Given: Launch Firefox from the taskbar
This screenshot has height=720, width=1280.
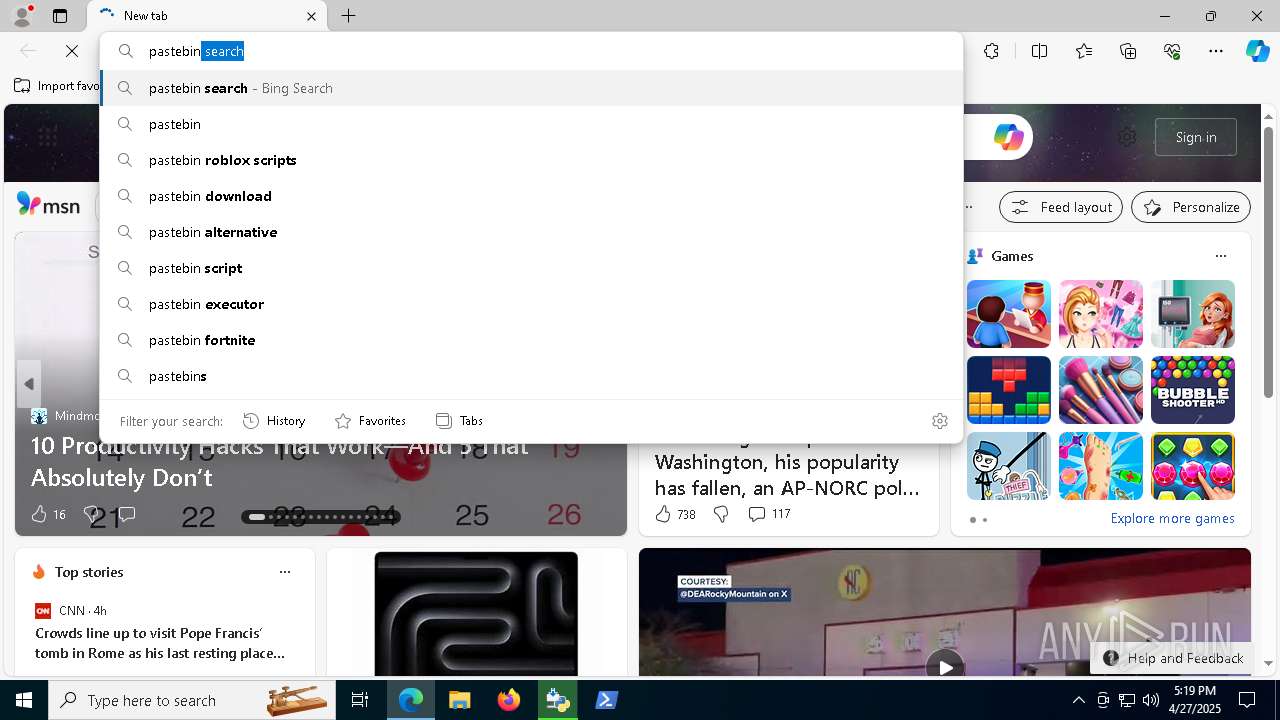Looking at the screenshot, I should pos(508,700).
